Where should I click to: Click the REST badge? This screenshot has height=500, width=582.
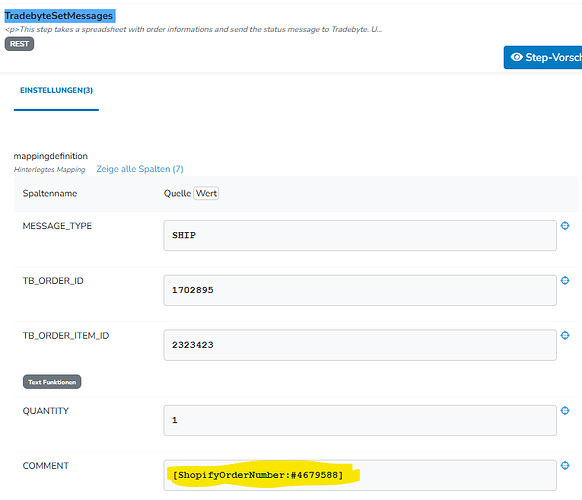(x=19, y=44)
